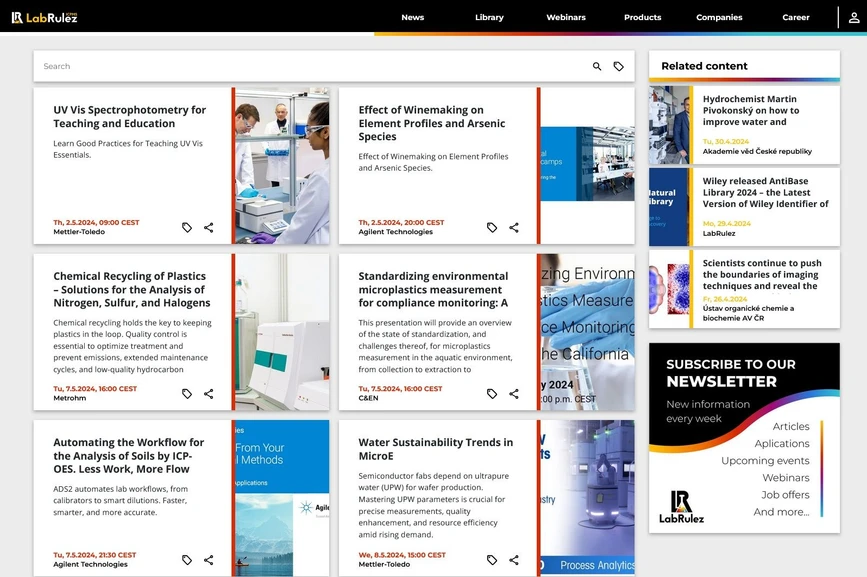Click tag icon on Standardizing microplastics card
The image size is (867, 577).
[492, 394]
